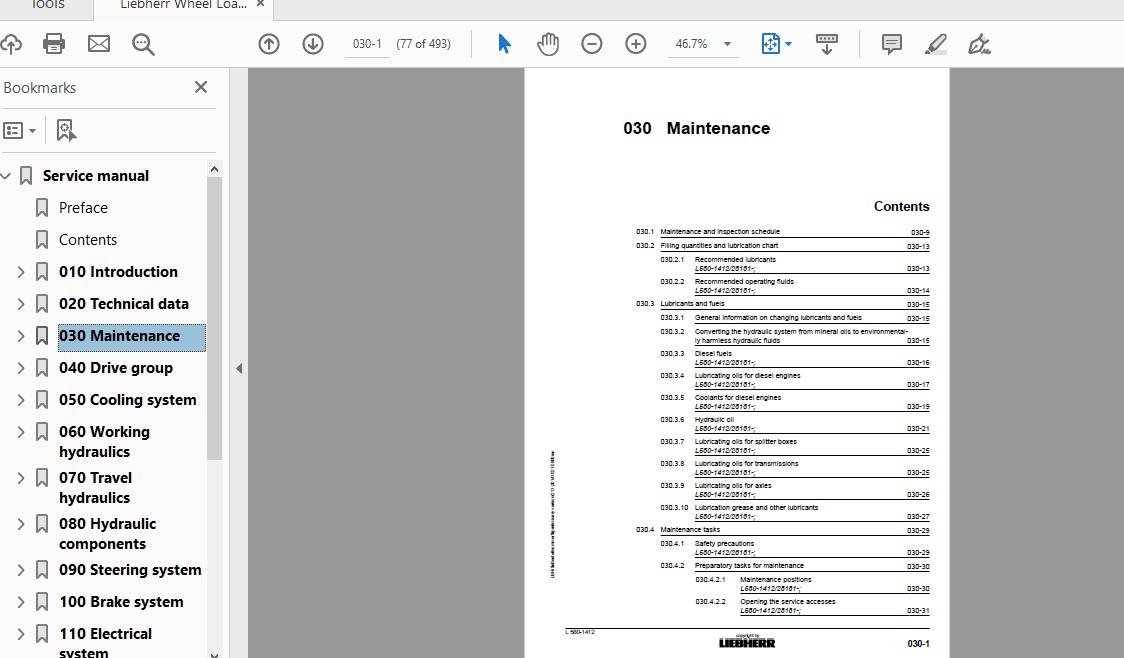Click inside the page number field

point(366,43)
